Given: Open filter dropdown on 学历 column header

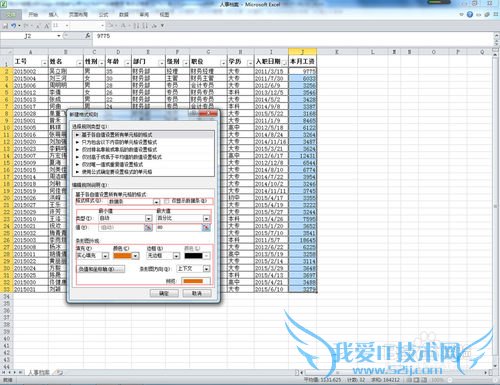Looking at the screenshot, I should pyautogui.click(x=249, y=63).
